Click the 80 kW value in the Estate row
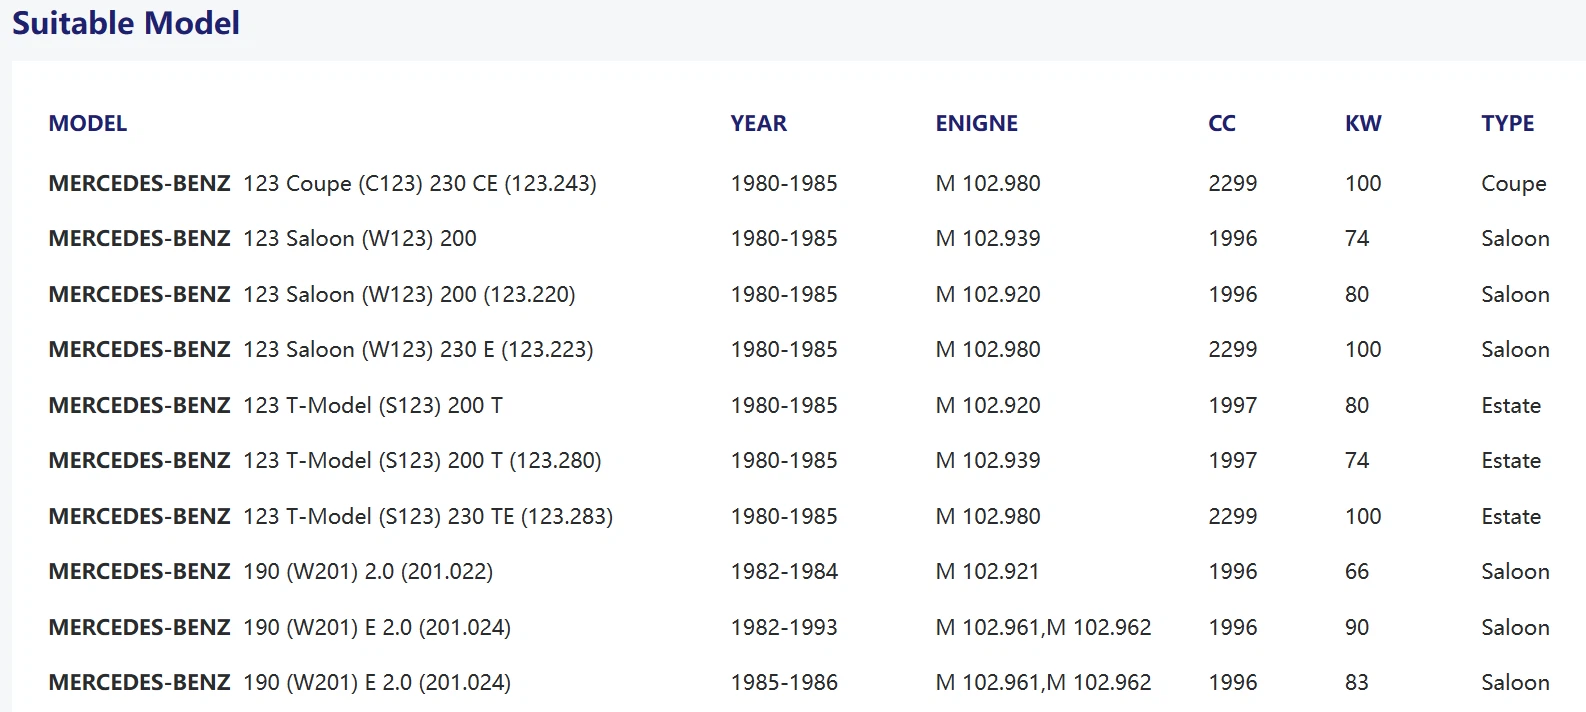 [1357, 406]
